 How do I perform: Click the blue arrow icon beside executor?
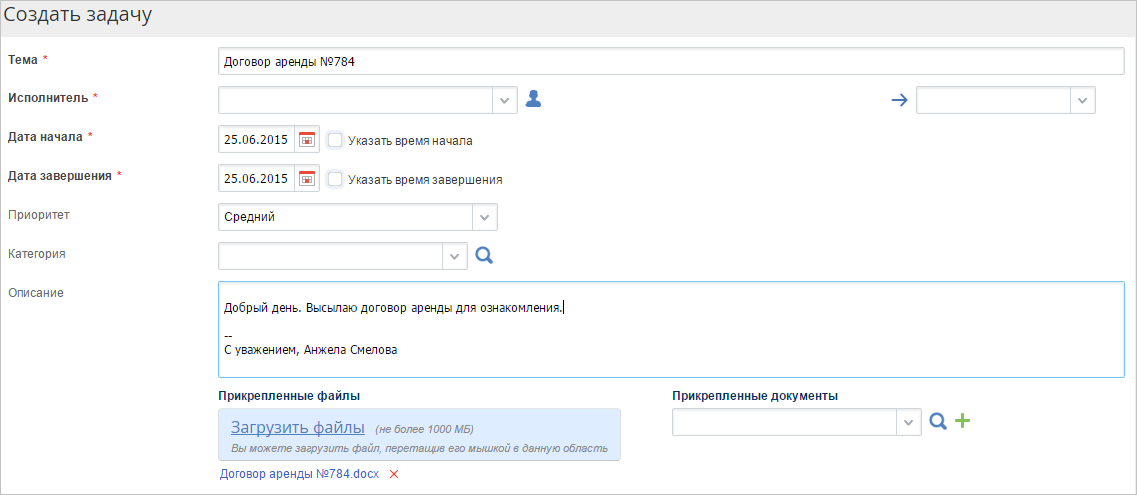pos(899,101)
